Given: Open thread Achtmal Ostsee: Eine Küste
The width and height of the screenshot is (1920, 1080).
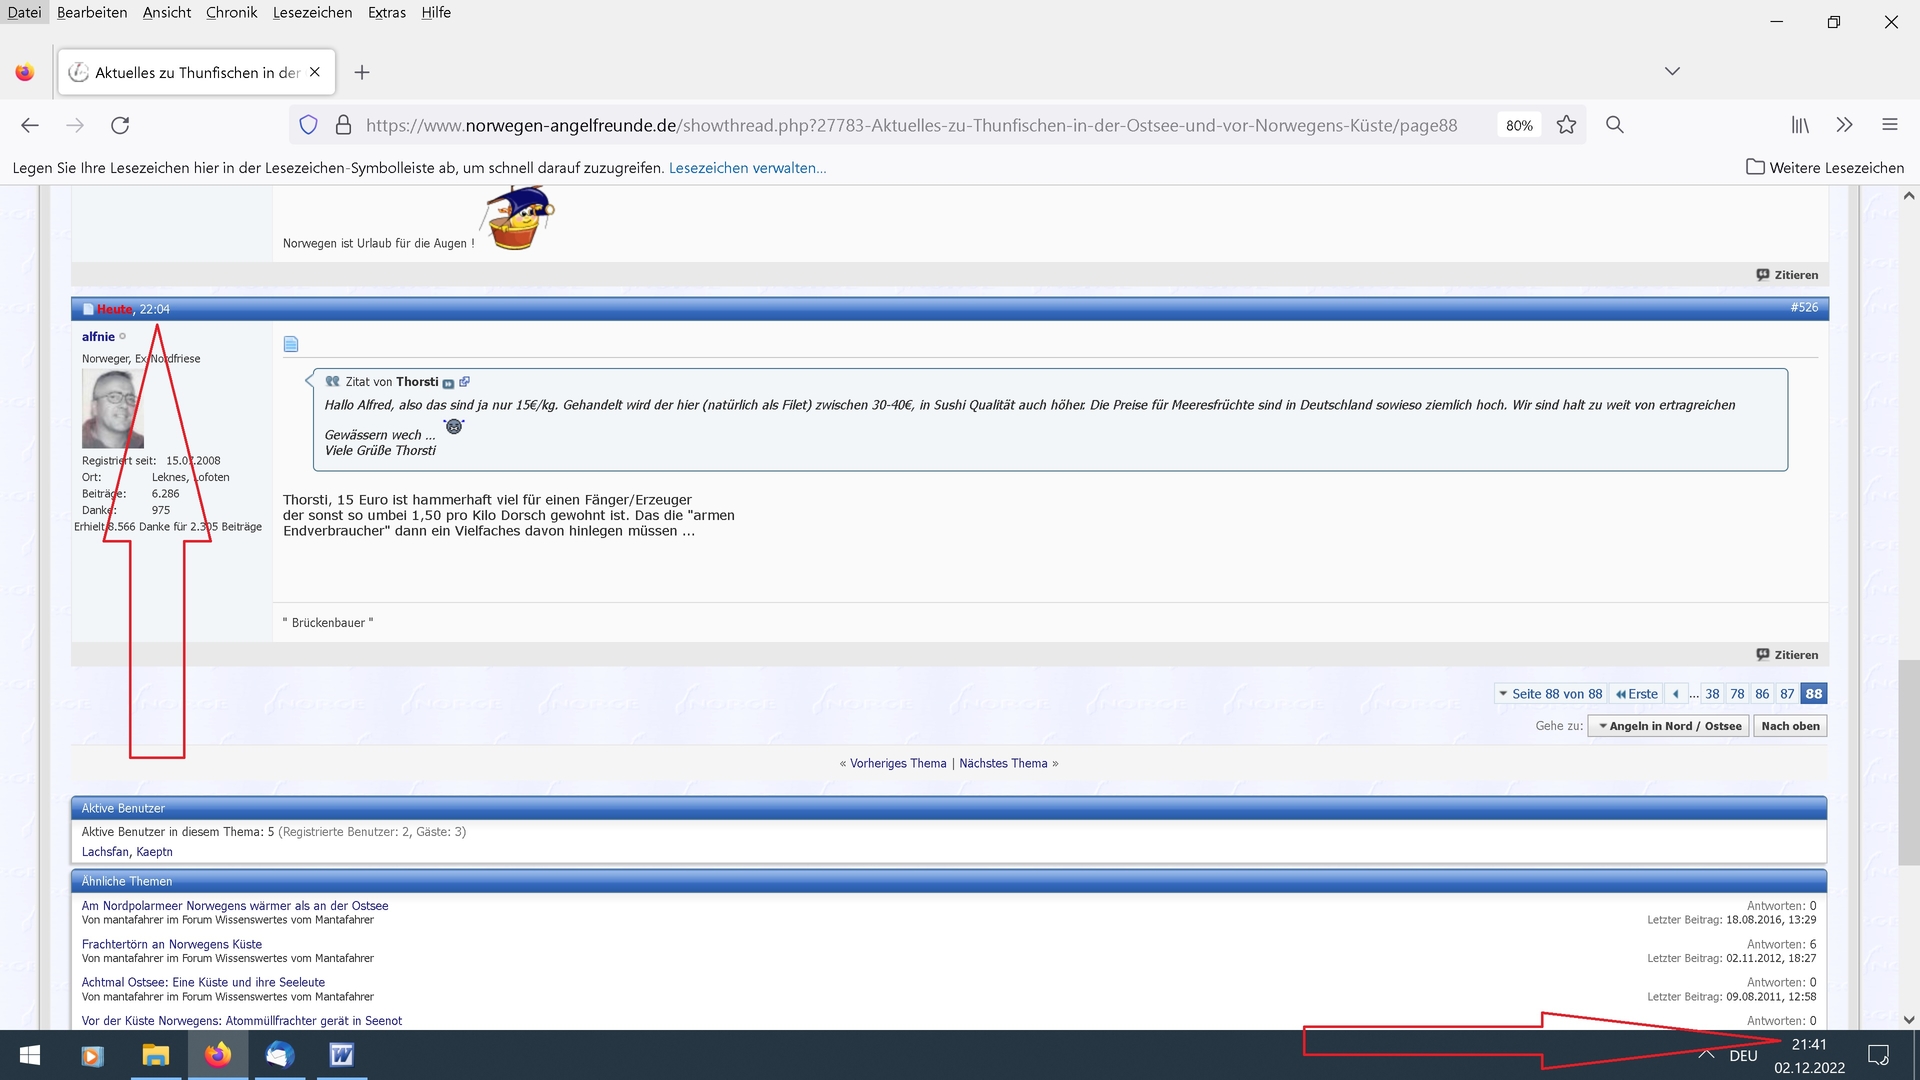Looking at the screenshot, I should (203, 982).
